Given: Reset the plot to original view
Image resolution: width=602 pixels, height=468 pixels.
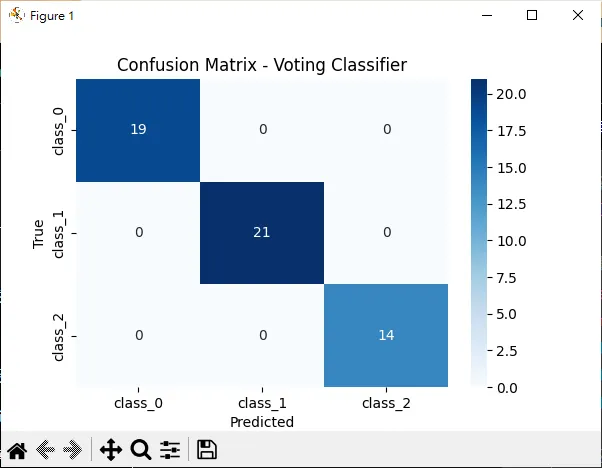Looking at the screenshot, I should tap(17, 450).
